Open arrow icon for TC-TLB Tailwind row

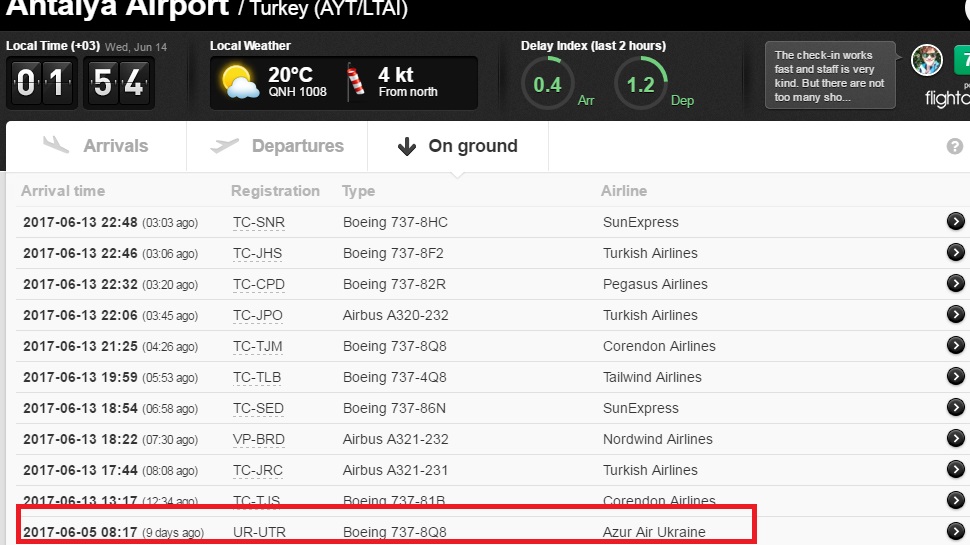coord(955,377)
